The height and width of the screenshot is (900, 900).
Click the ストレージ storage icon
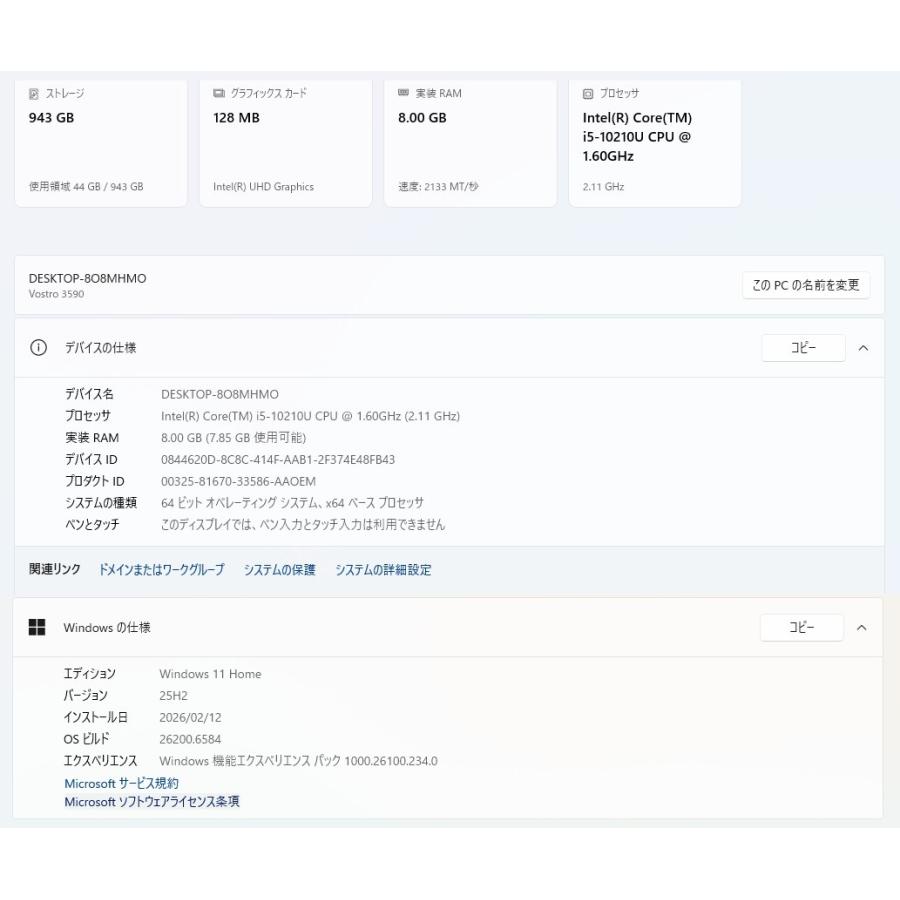click(35, 93)
